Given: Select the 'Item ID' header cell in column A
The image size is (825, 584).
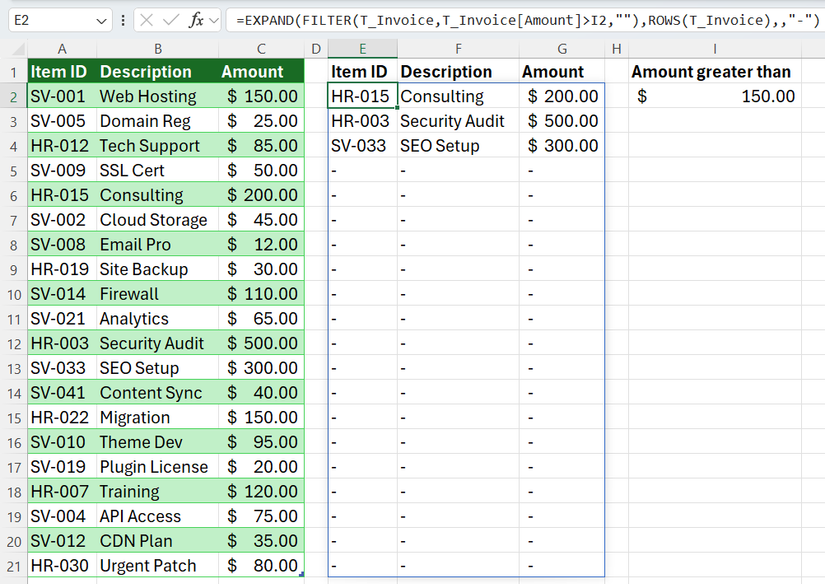Looking at the screenshot, I should click(61, 71).
